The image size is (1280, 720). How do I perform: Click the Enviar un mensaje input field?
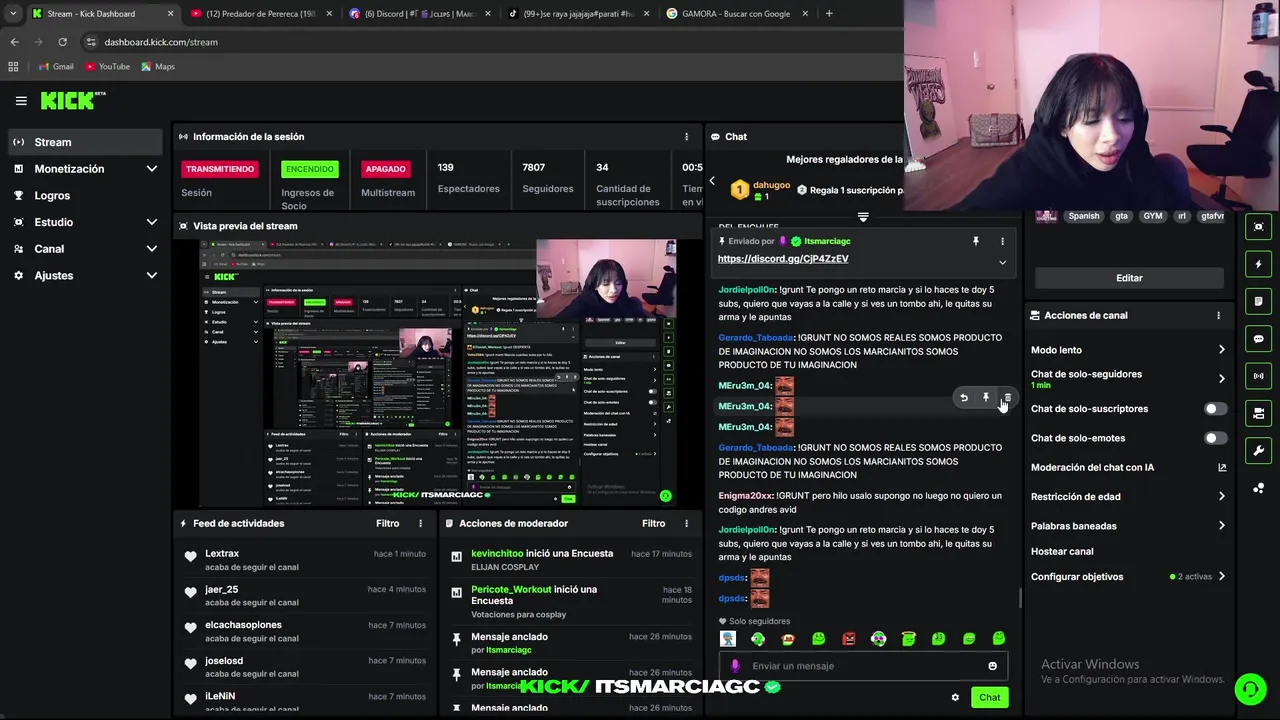coord(863,666)
